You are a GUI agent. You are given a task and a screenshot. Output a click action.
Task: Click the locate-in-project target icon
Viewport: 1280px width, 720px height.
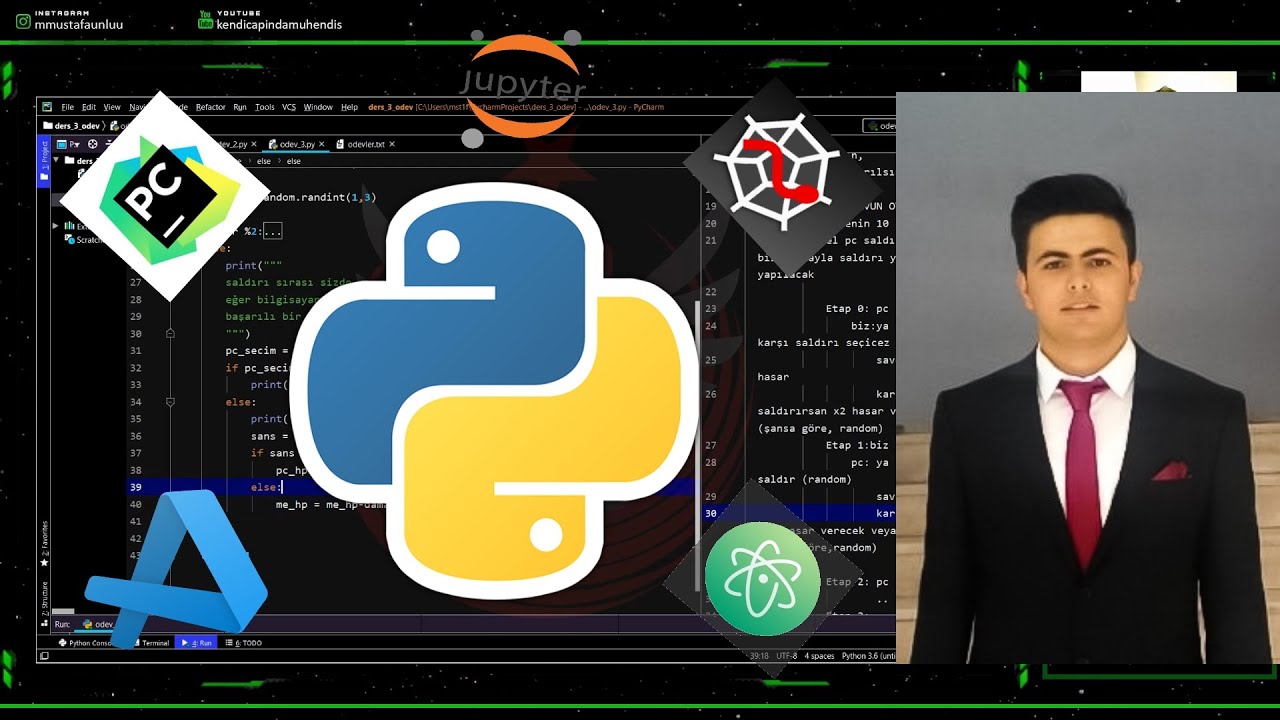pos(93,144)
